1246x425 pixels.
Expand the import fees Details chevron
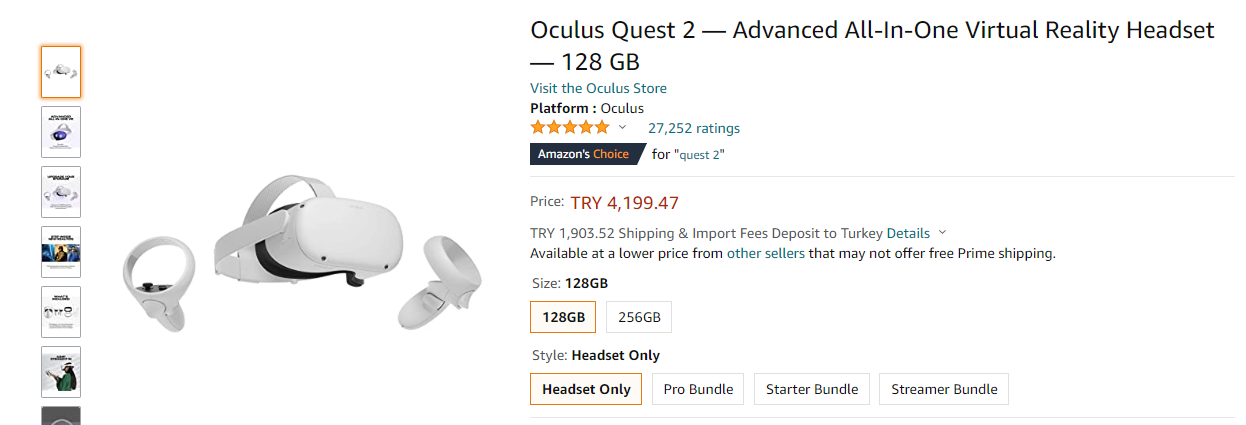[943, 233]
